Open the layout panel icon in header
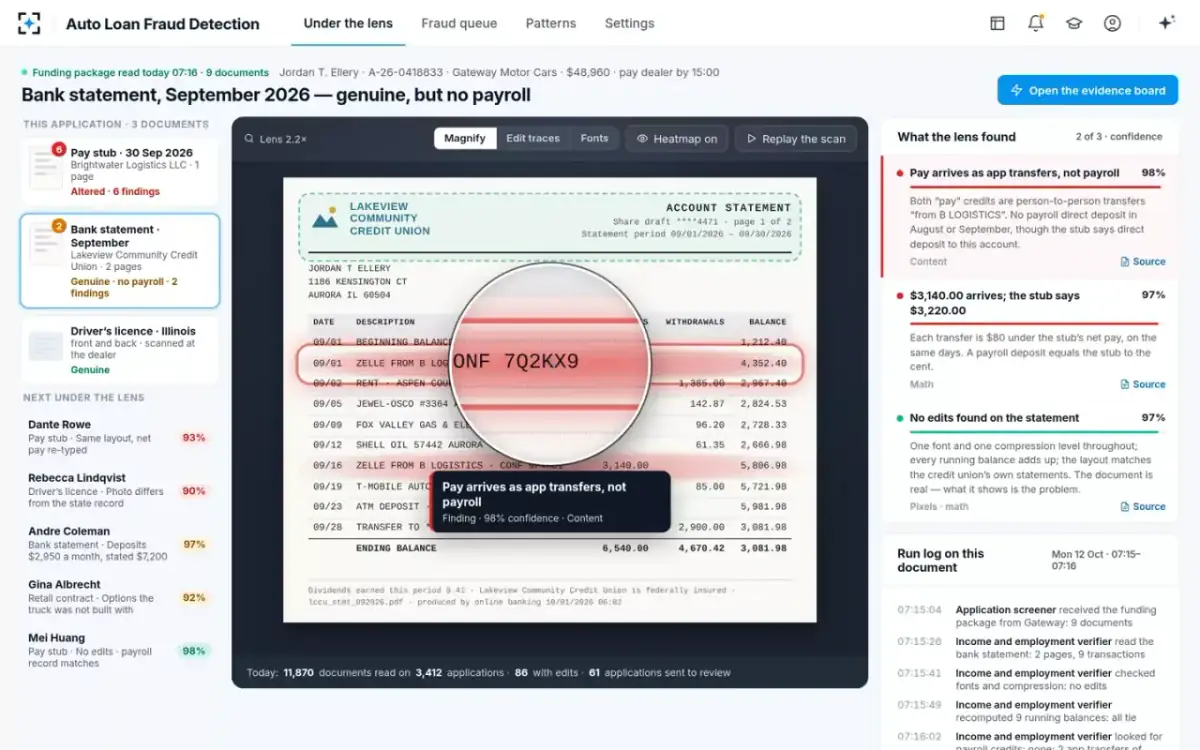The image size is (1200, 750). [x=997, y=23]
